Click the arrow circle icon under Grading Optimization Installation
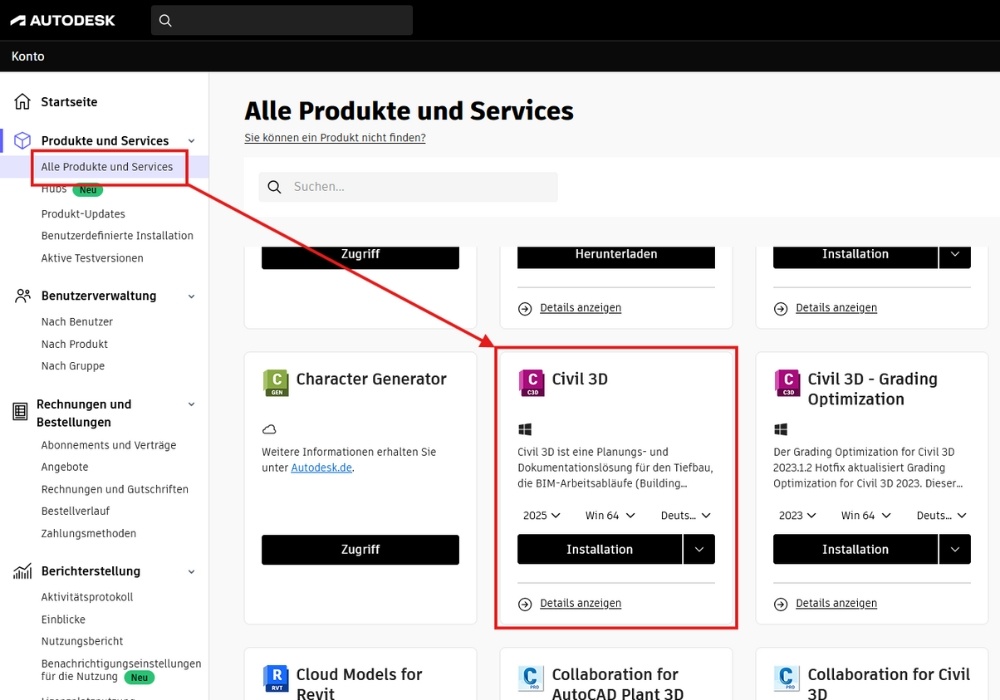 [x=781, y=604]
